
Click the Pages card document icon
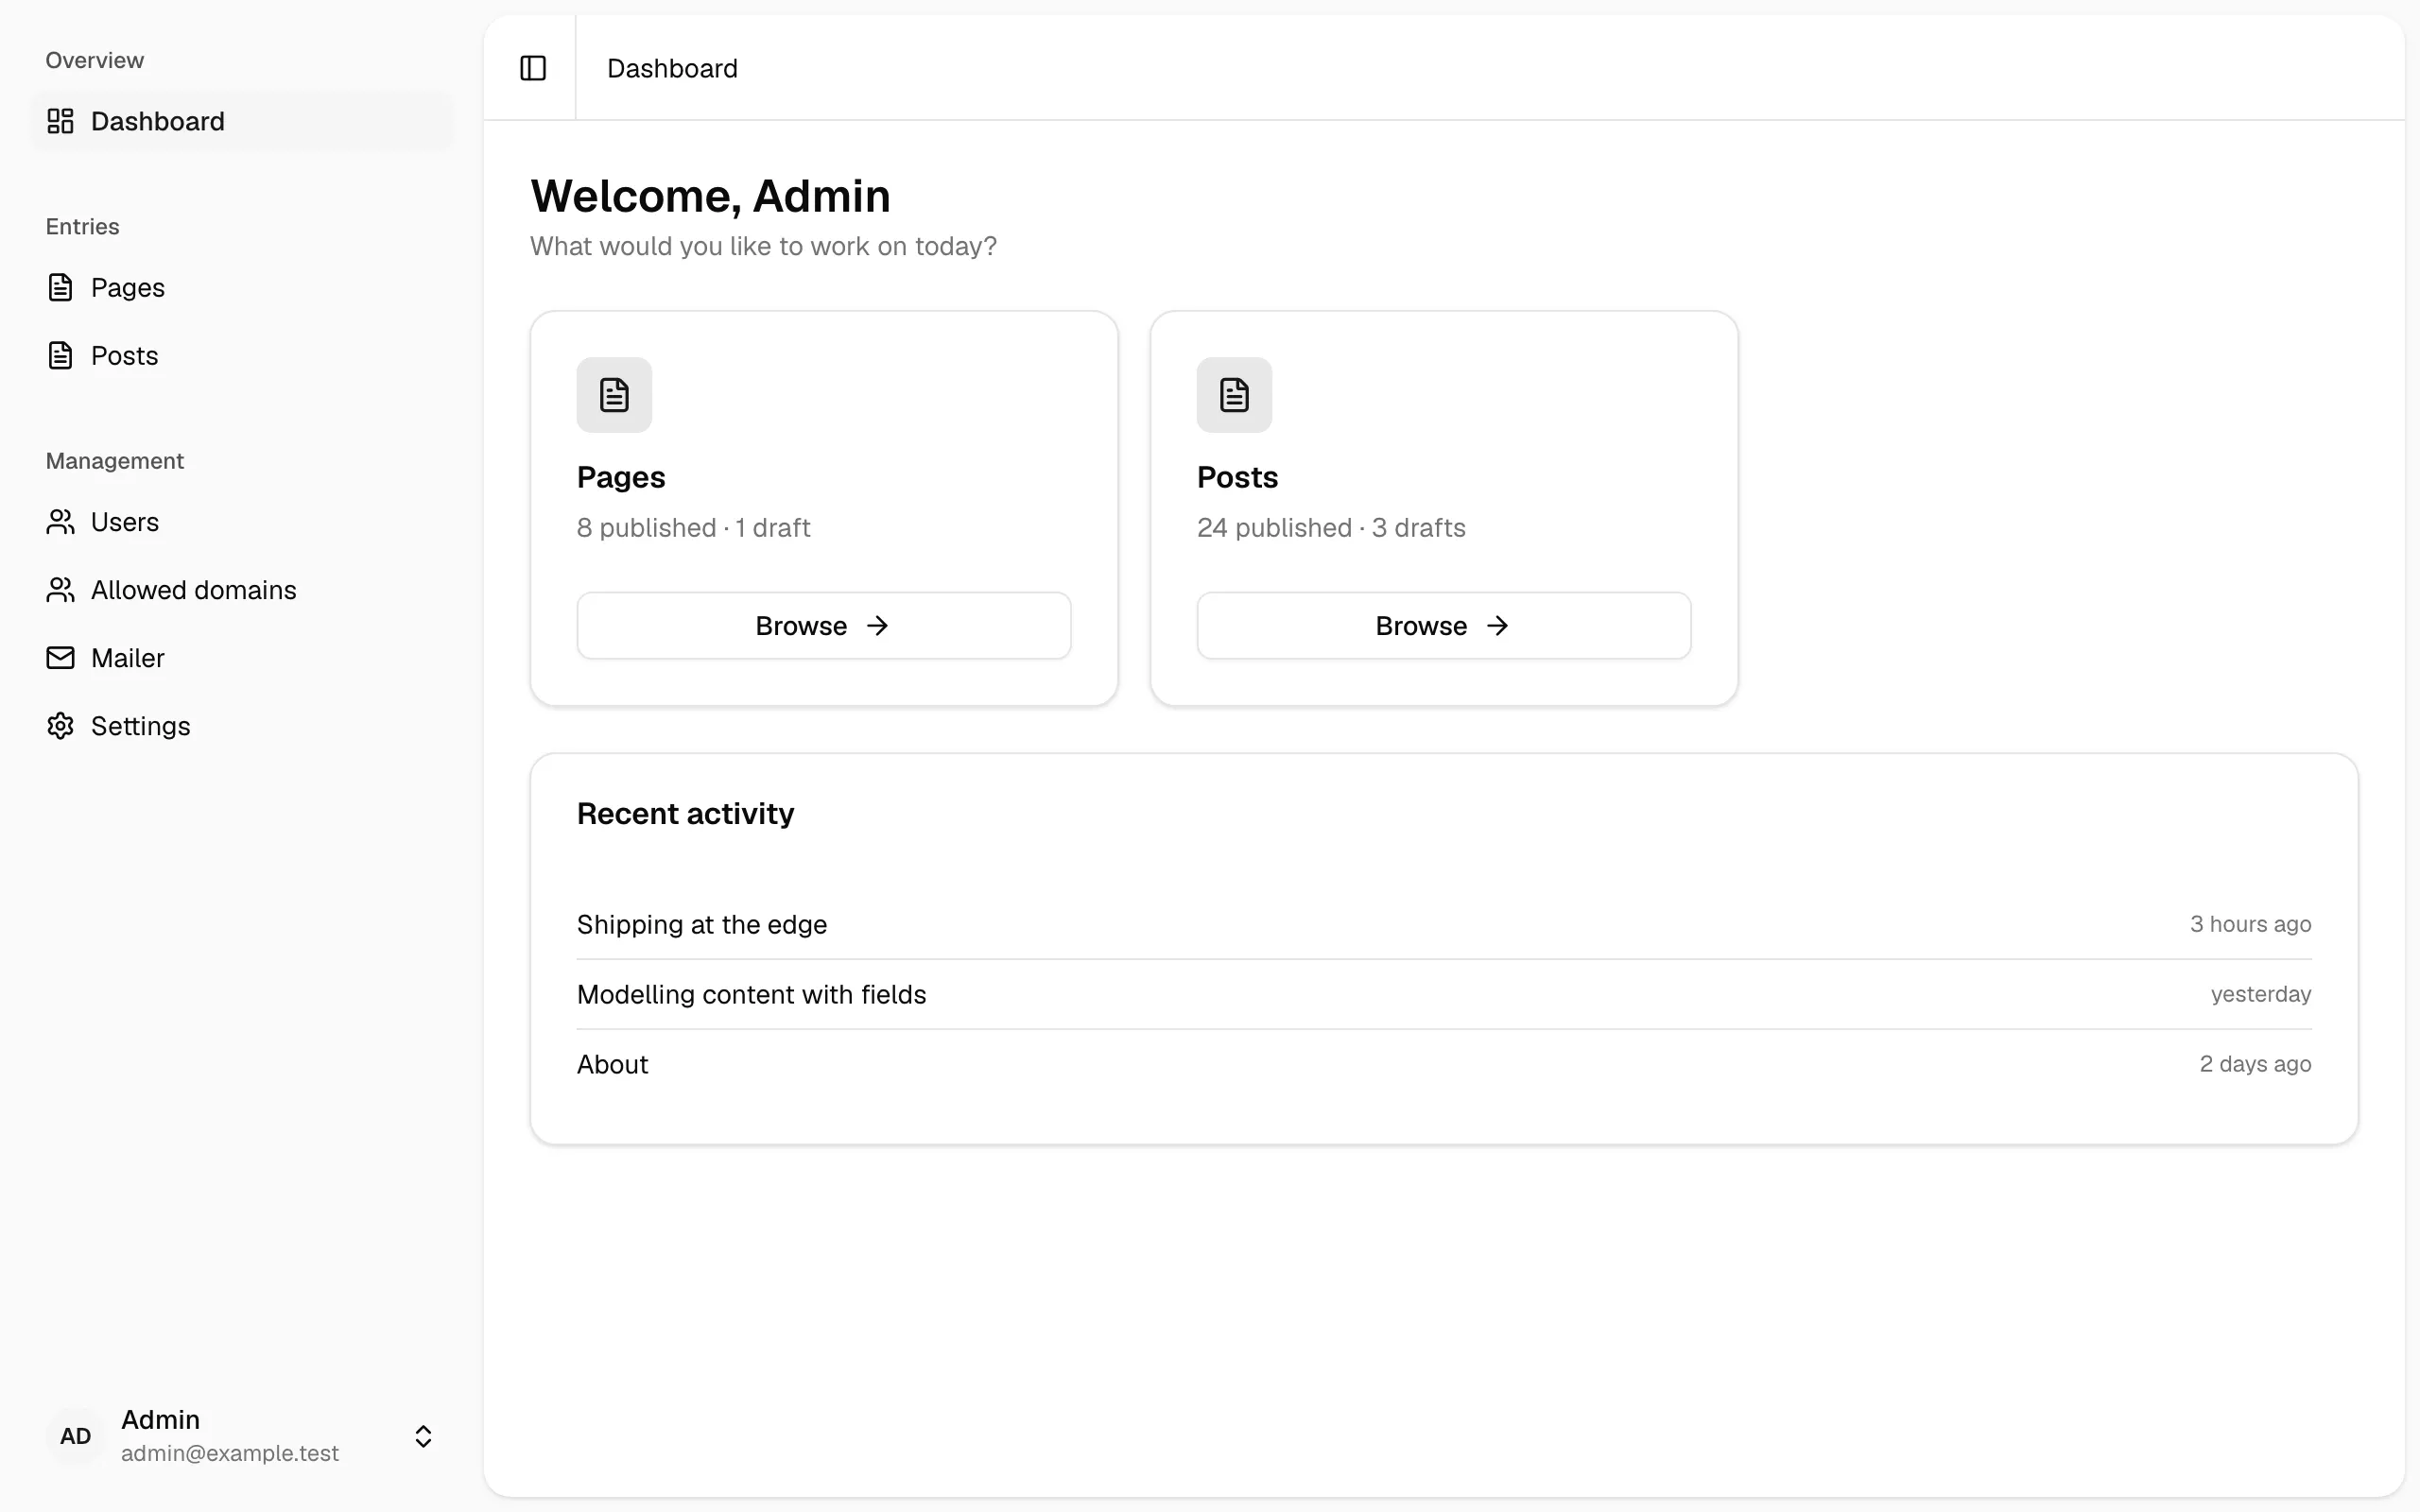pos(614,395)
